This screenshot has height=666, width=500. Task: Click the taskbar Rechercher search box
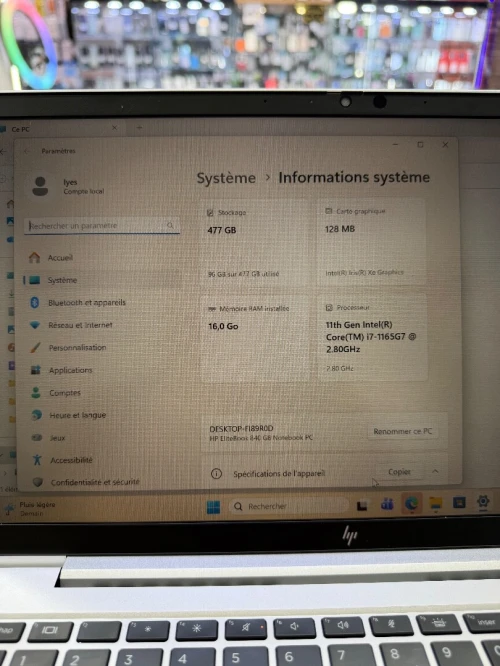tap(289, 506)
